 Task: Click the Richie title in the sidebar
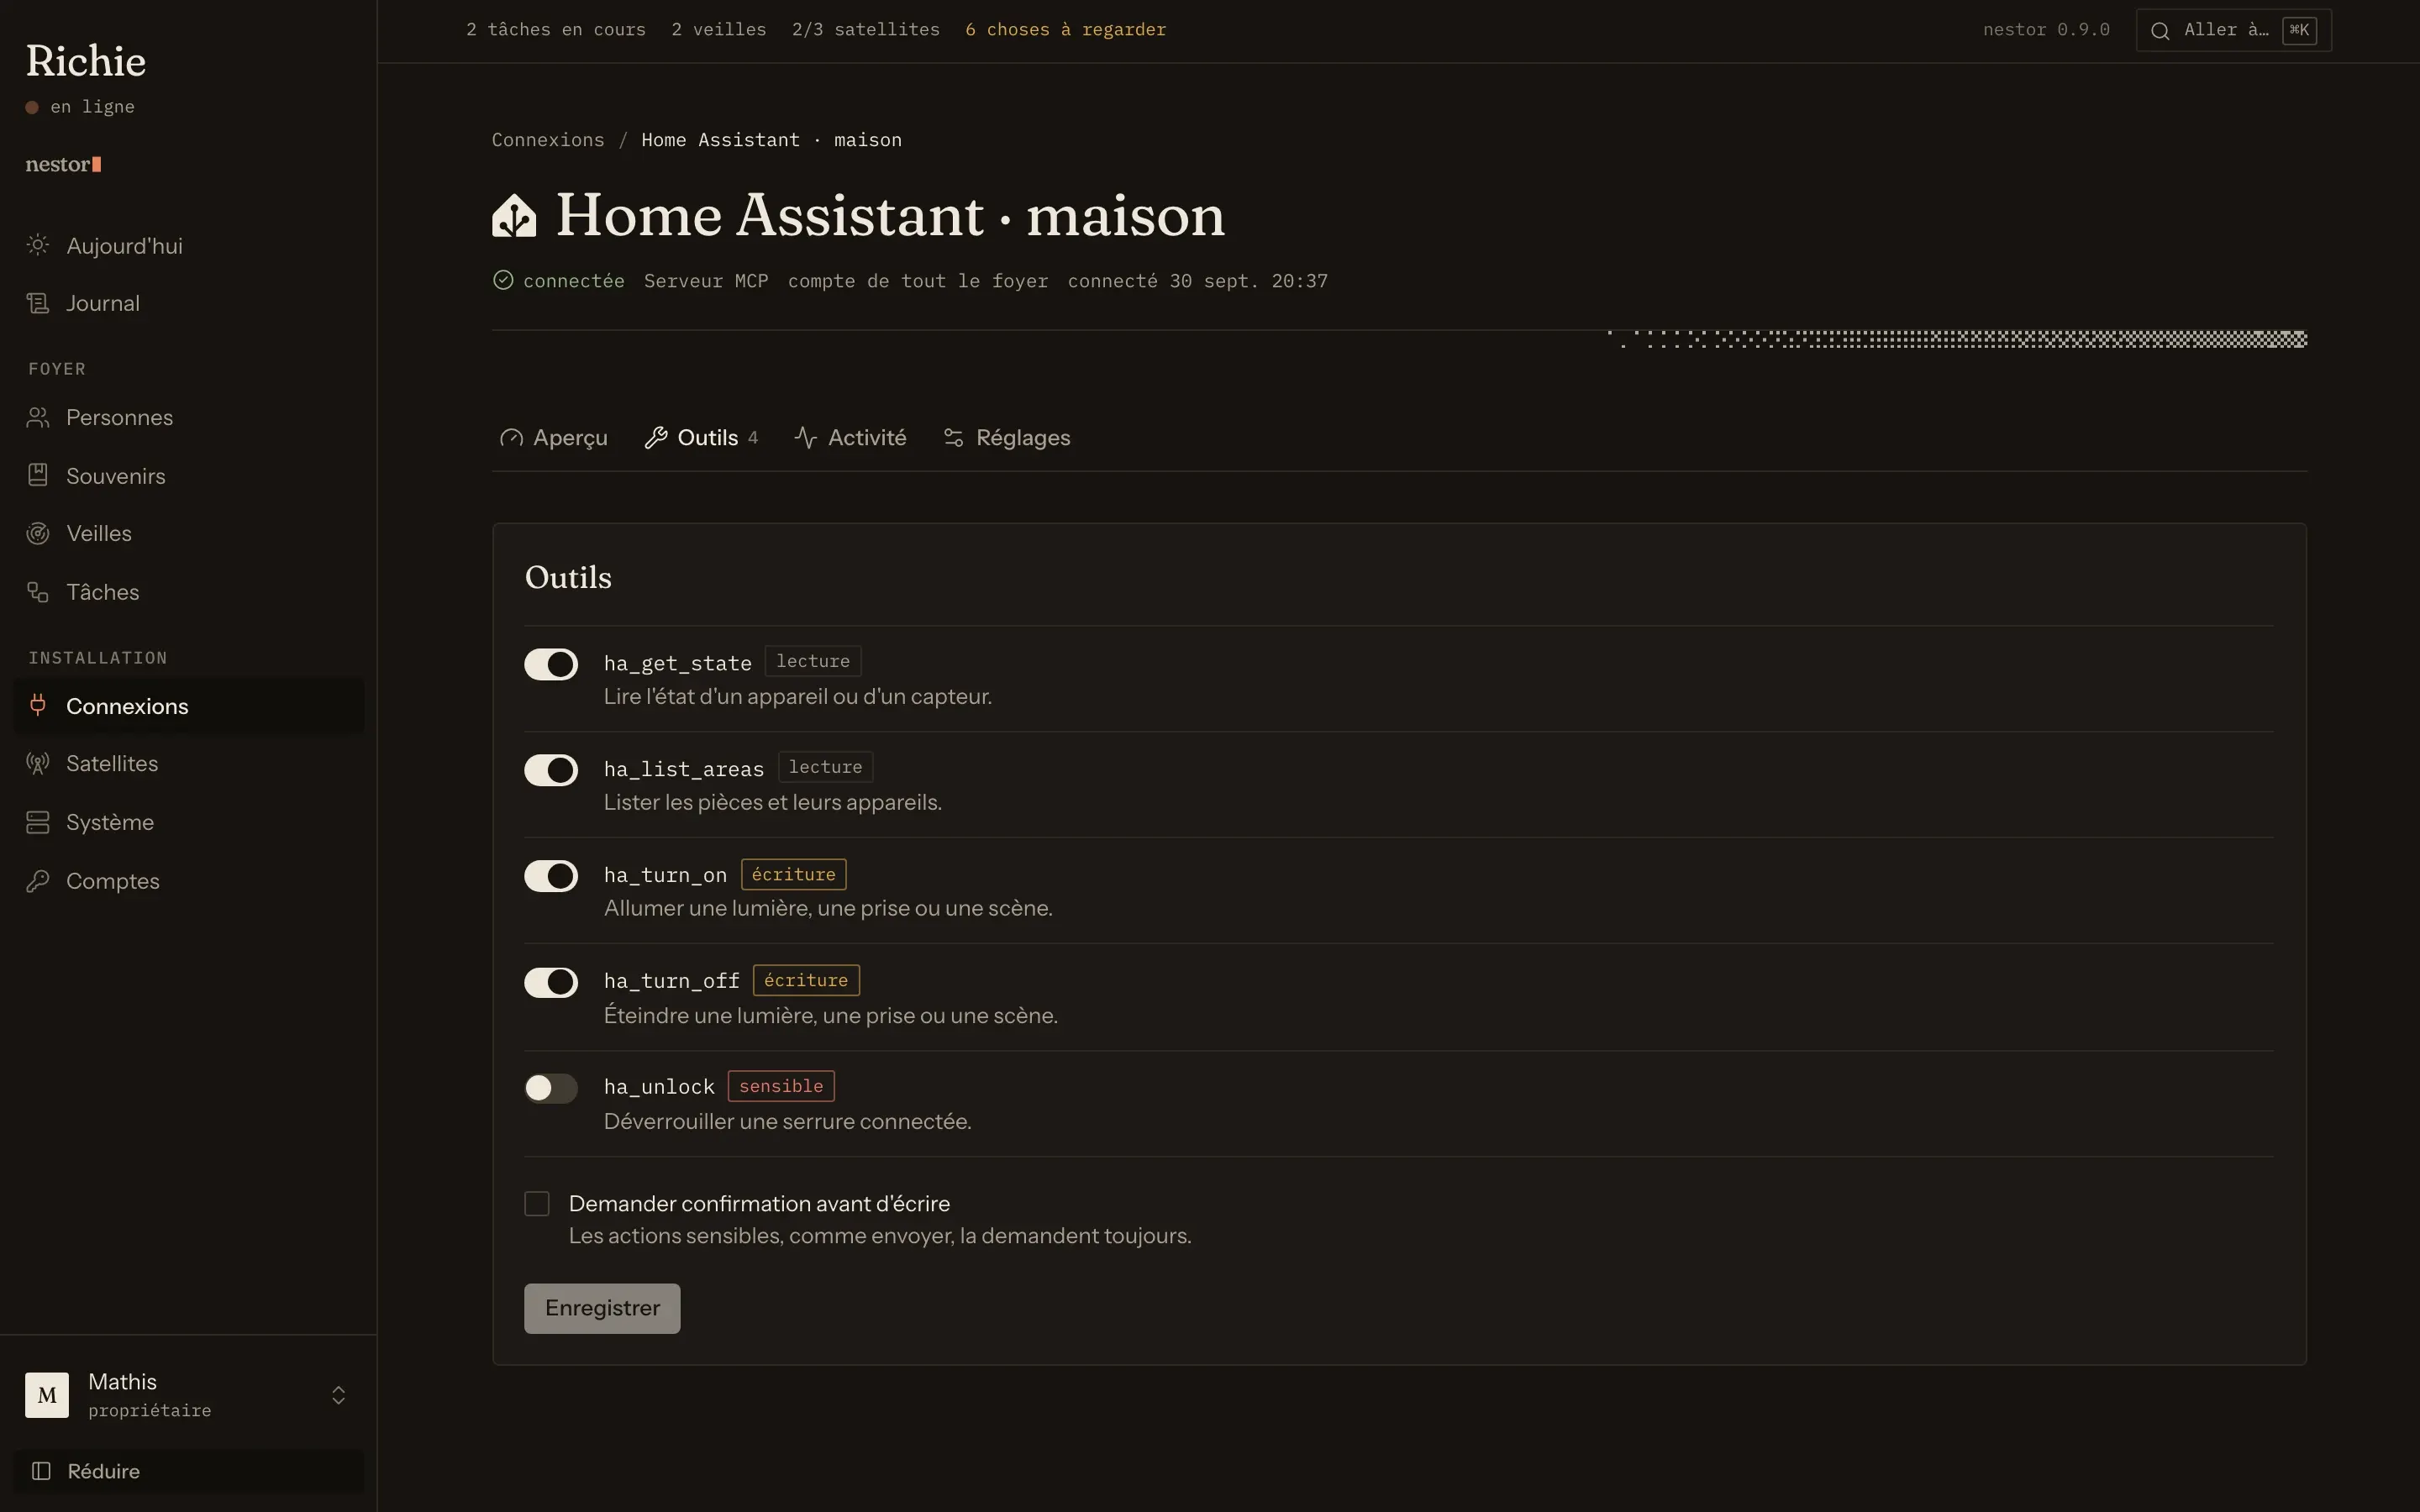click(x=86, y=61)
